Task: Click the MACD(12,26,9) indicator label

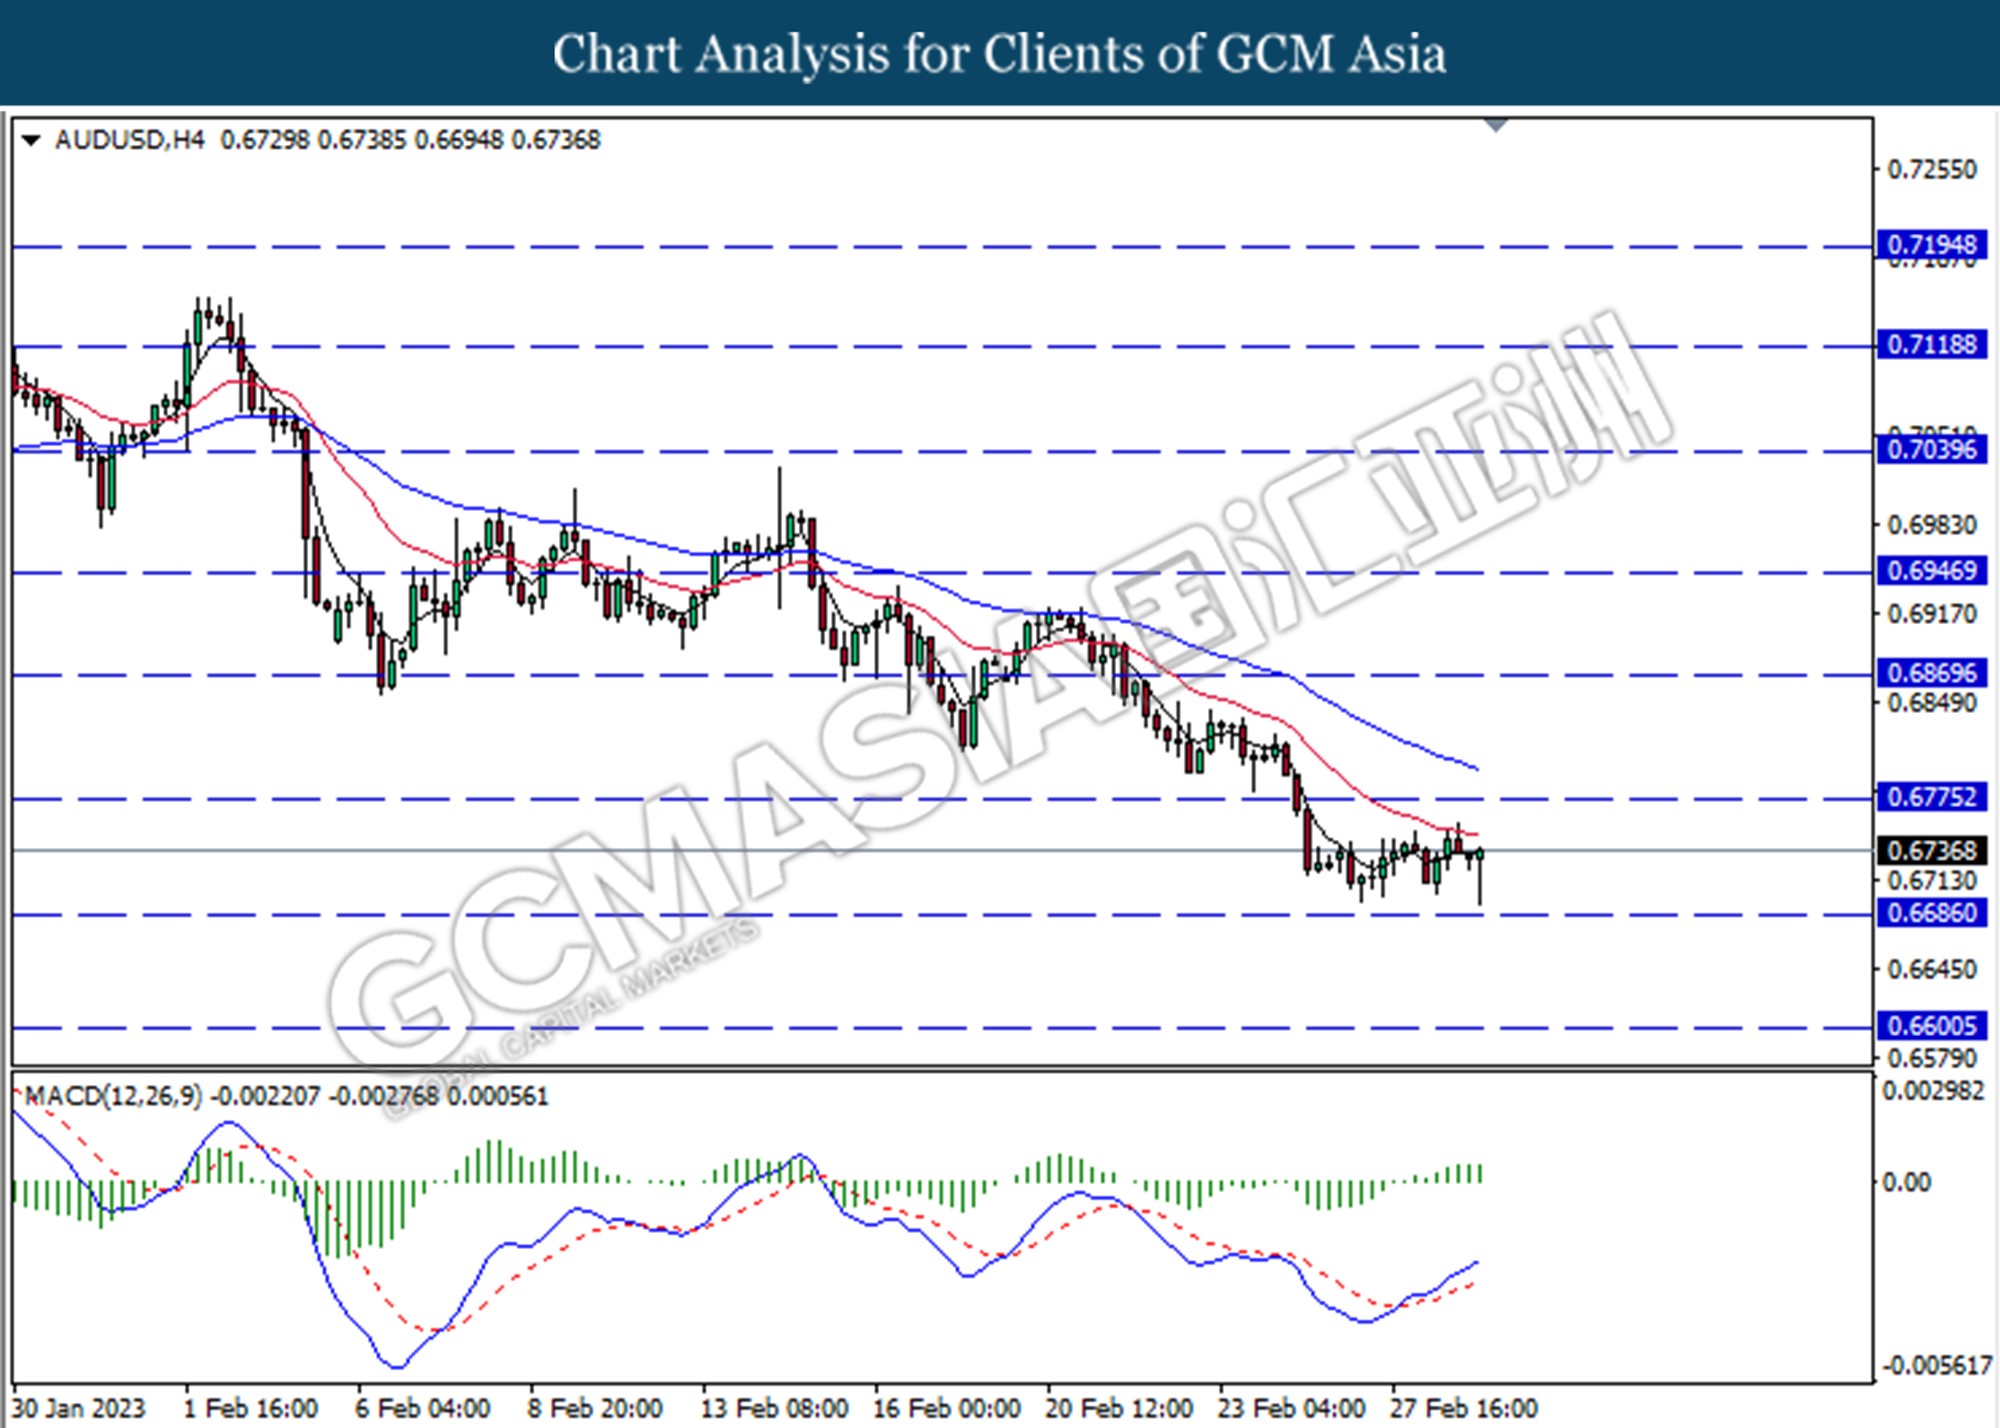Action: [113, 1097]
